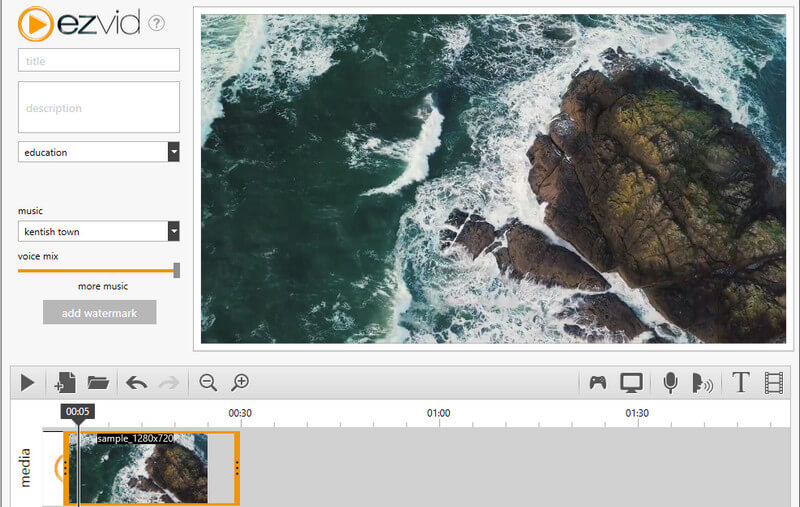The width and height of the screenshot is (800, 507).
Task: Play the video from the timeline toolbar
Action: coord(27,382)
